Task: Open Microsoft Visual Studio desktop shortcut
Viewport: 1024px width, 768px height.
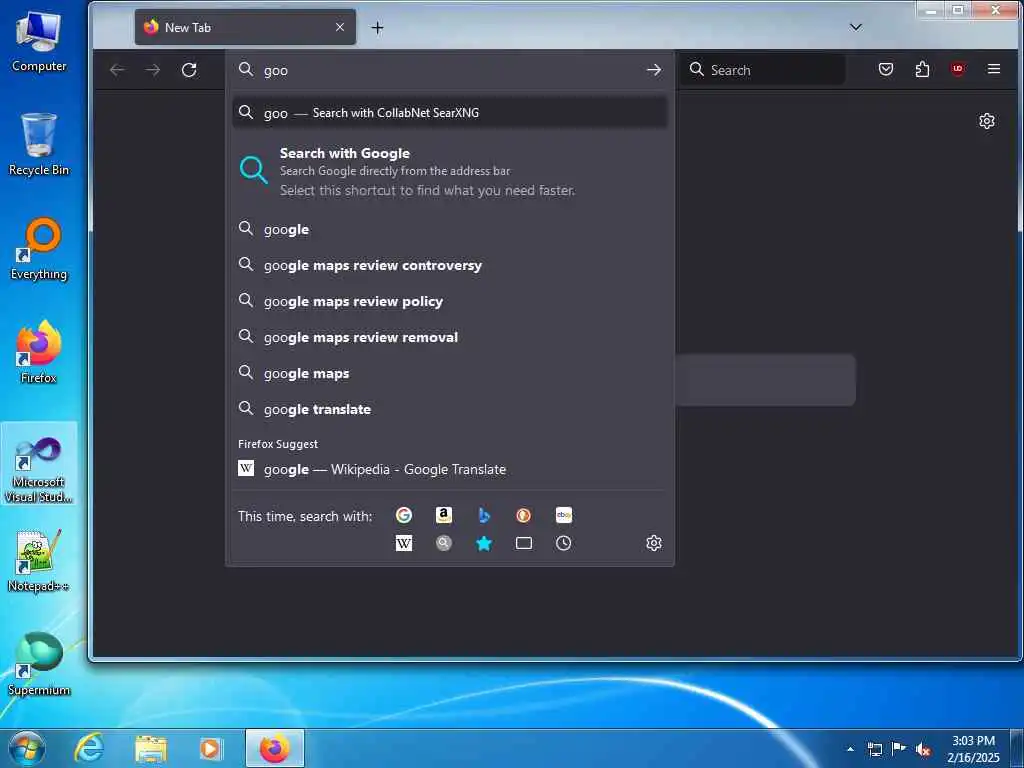Action: (x=39, y=464)
